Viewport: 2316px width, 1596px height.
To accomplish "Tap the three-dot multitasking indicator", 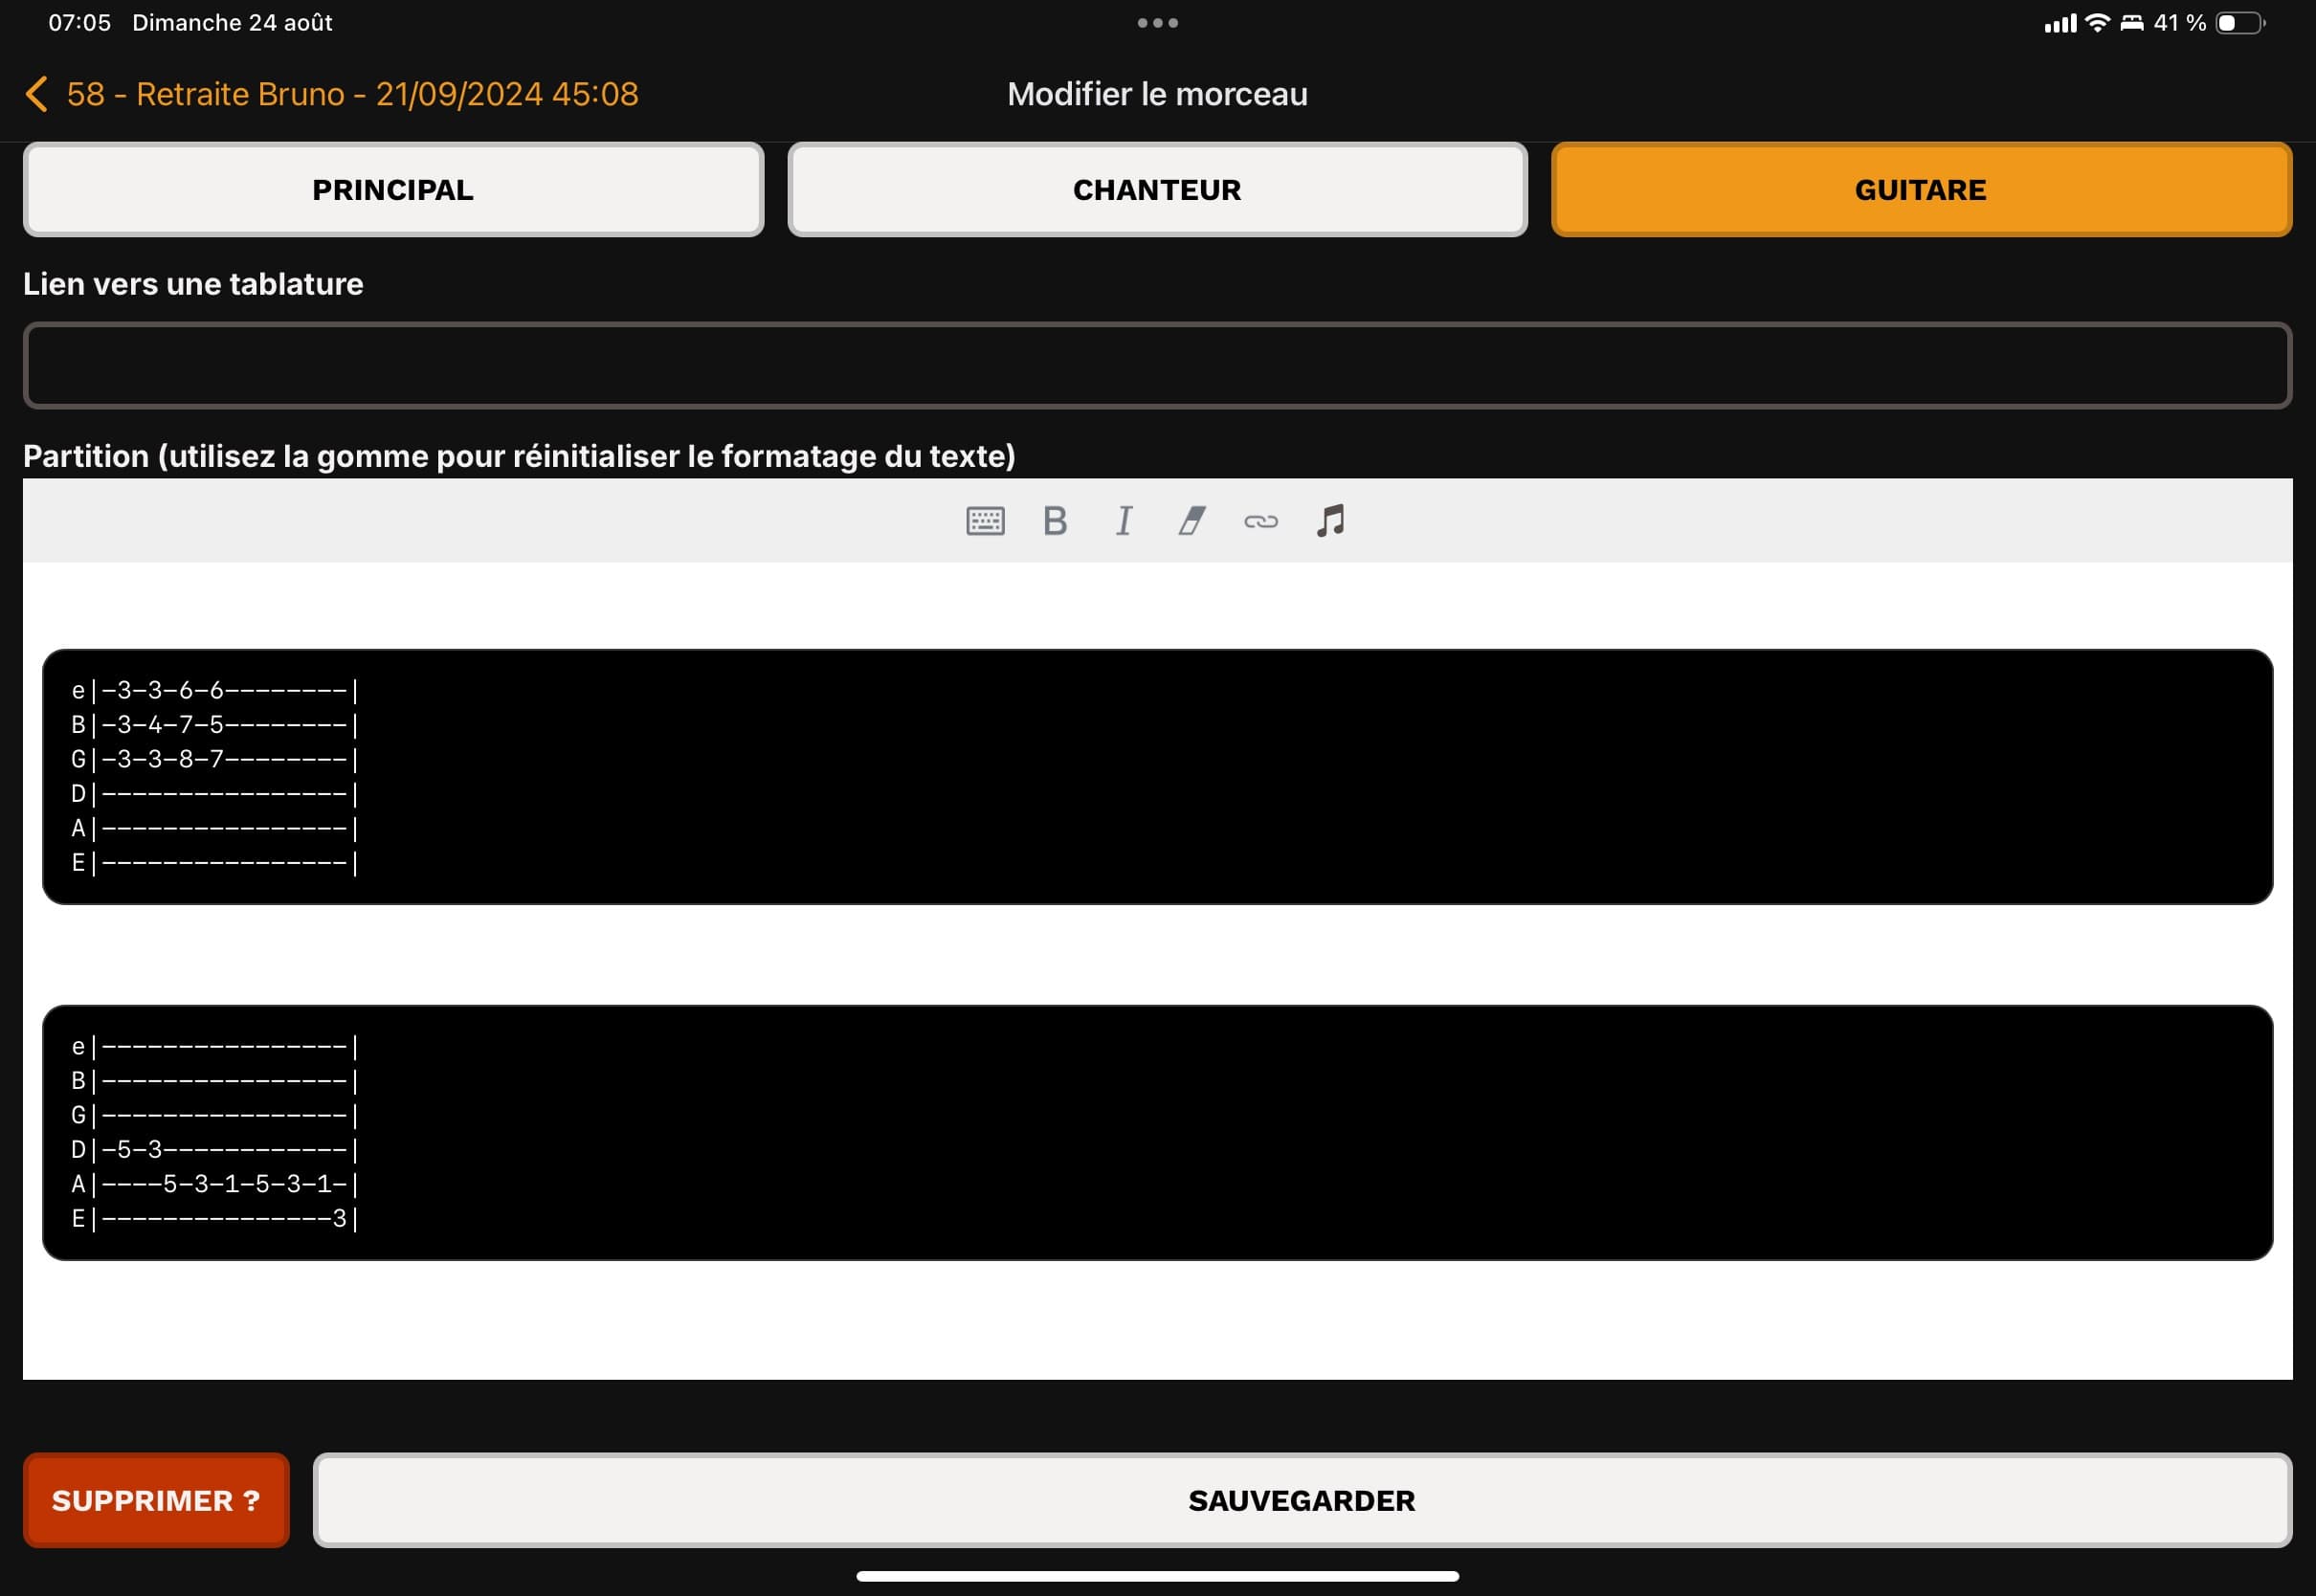I will 1157,23.
